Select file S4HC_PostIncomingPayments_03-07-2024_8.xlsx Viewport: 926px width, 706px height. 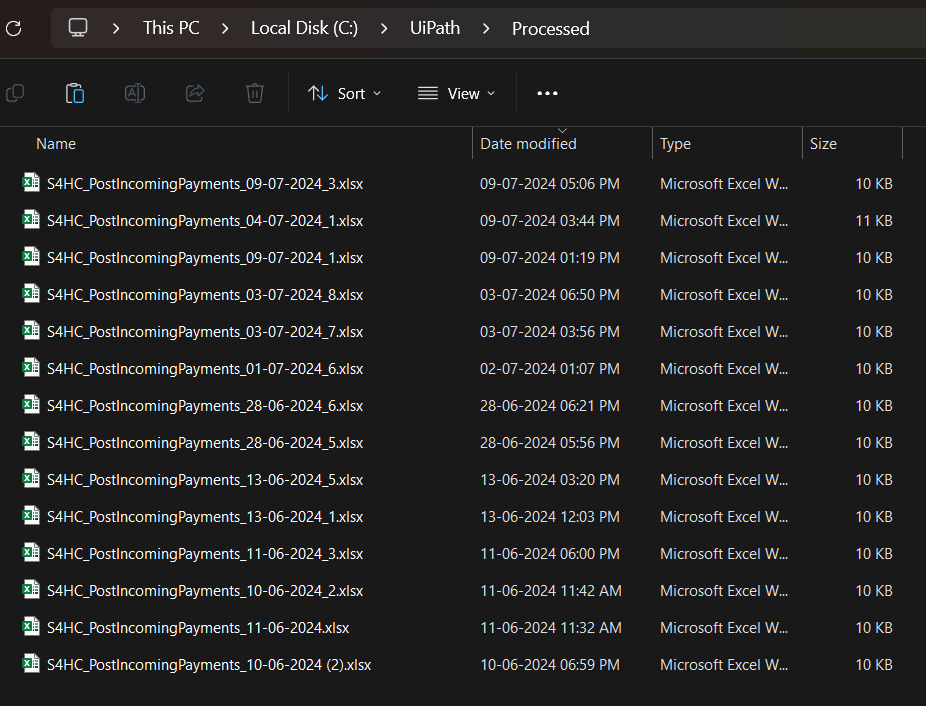[x=205, y=295]
